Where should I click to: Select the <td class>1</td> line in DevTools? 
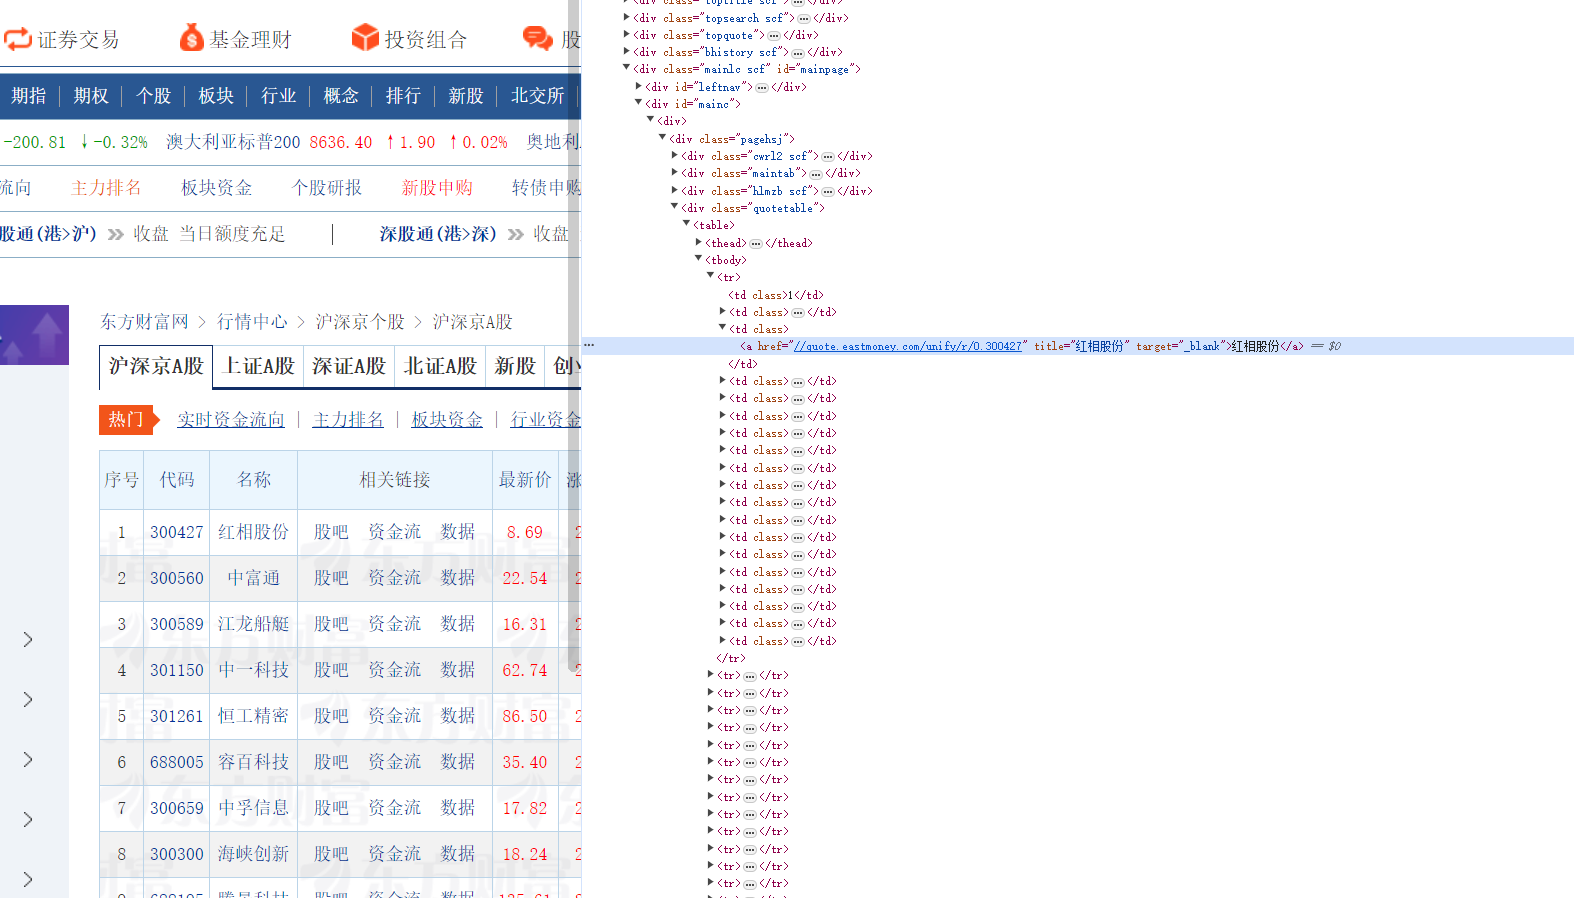coord(776,295)
